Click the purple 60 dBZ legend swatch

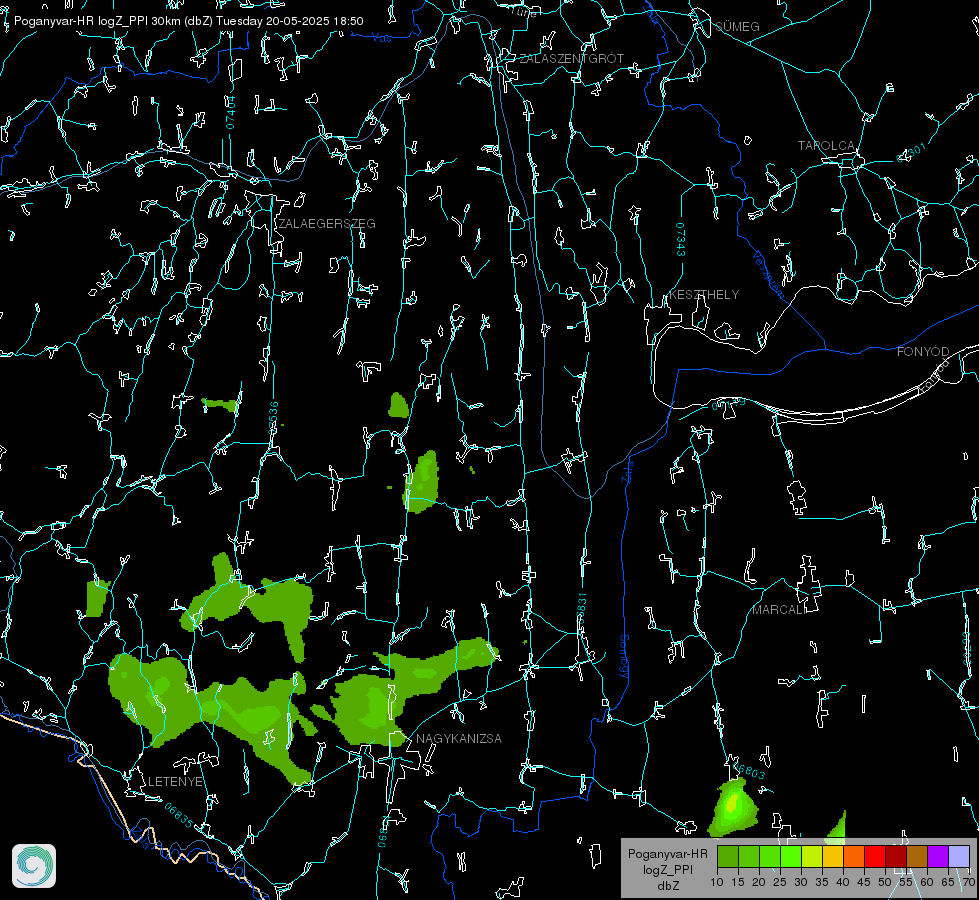(x=938, y=856)
